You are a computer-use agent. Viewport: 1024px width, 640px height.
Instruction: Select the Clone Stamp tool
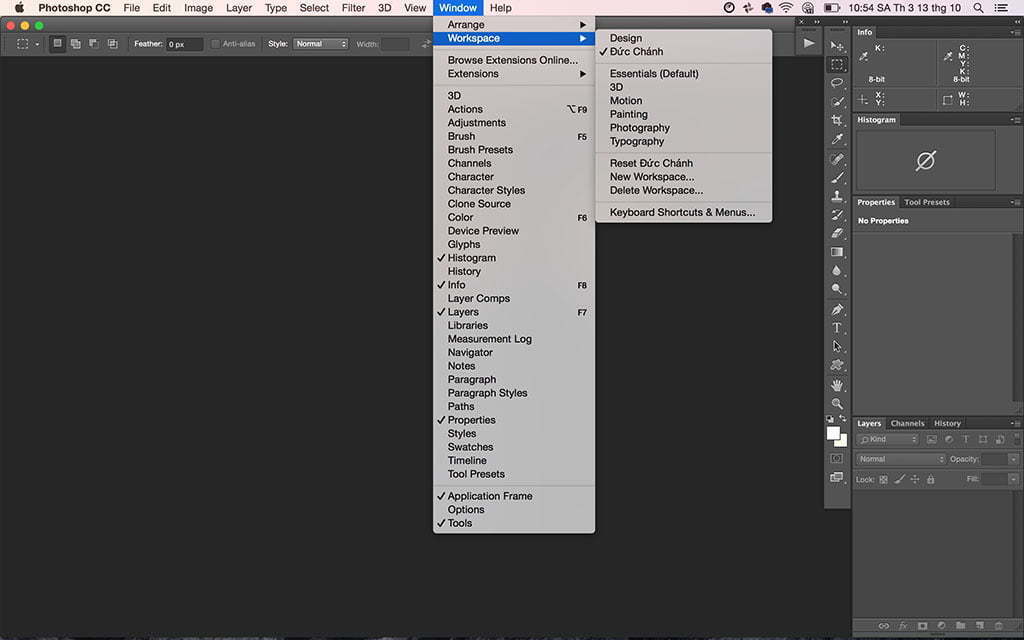[837, 196]
